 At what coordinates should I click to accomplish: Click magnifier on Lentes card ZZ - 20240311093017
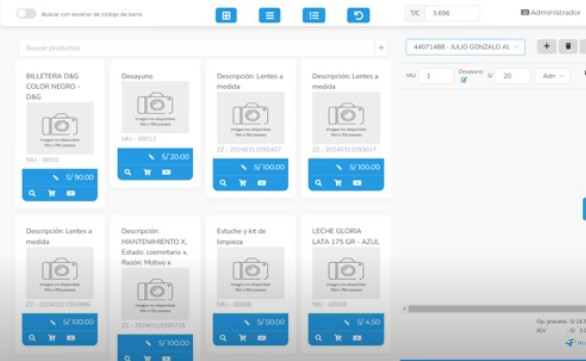[318, 183]
